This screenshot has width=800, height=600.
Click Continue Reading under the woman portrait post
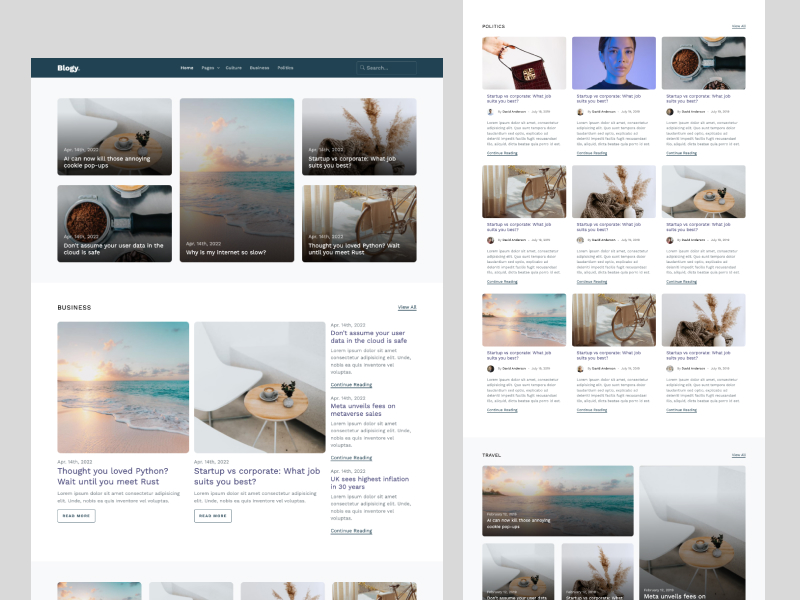592,153
